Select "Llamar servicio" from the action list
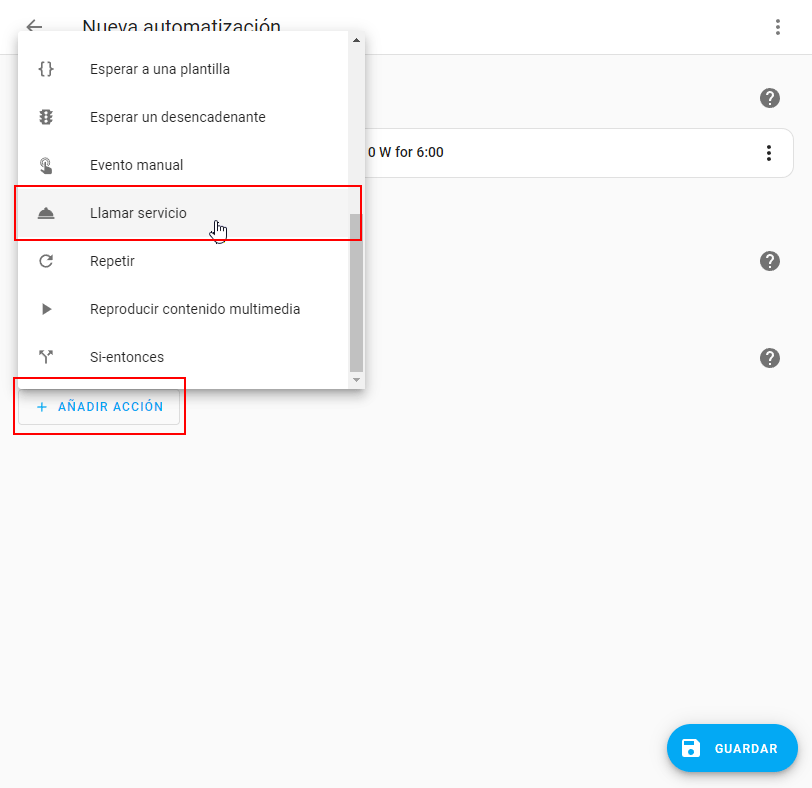The width and height of the screenshot is (812, 788). [x=138, y=213]
